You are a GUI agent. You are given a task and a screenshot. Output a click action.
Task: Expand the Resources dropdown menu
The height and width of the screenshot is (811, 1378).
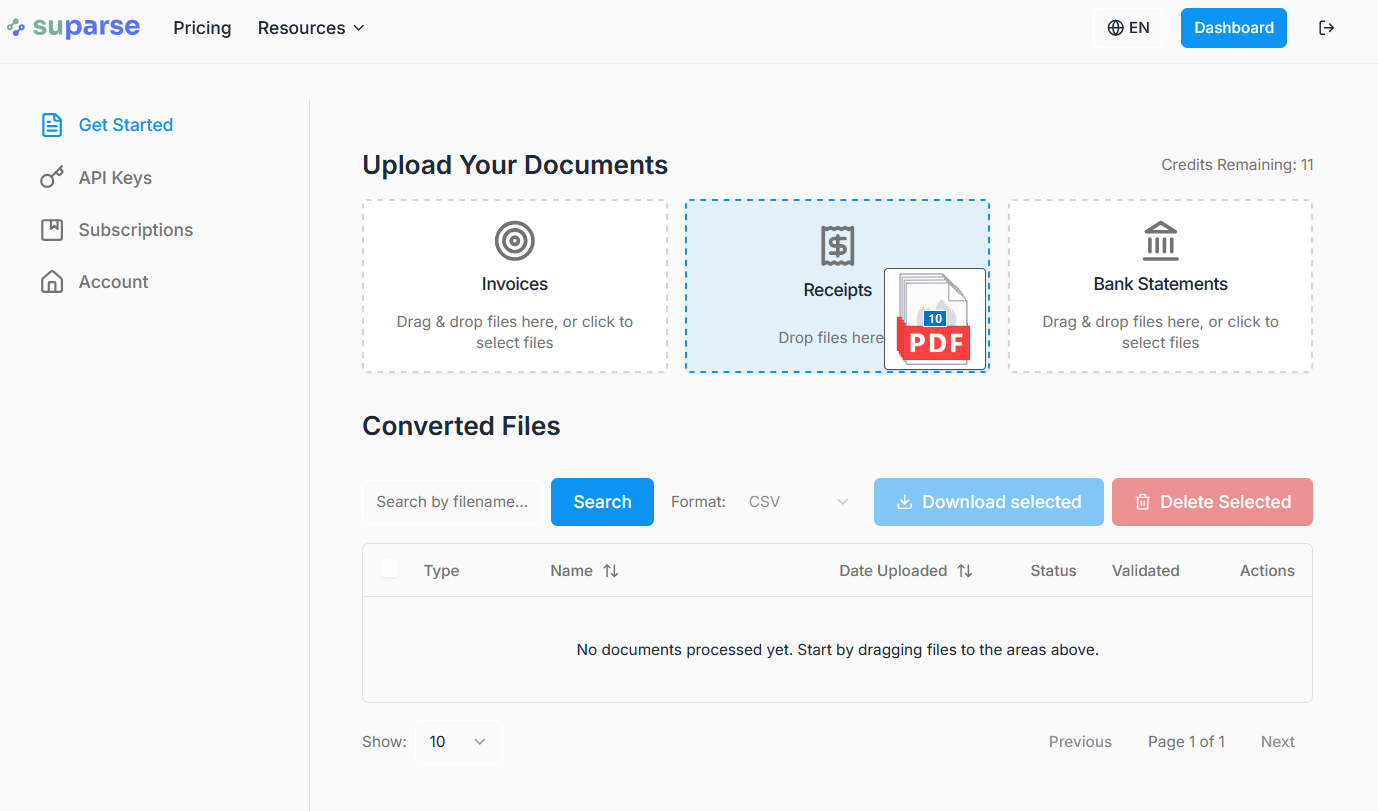[x=311, y=28]
